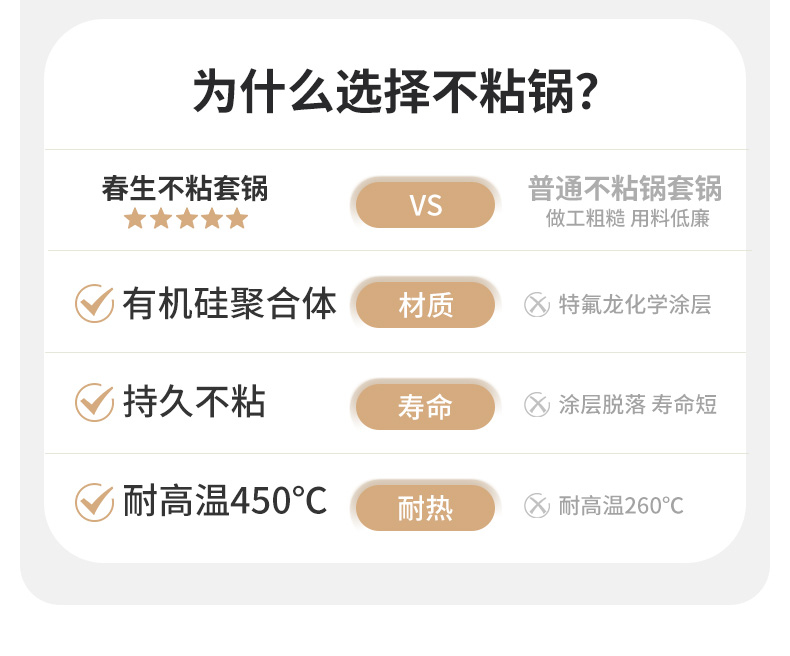Select the 耐热 pill label
This screenshot has height=656, width=790.
[425, 507]
